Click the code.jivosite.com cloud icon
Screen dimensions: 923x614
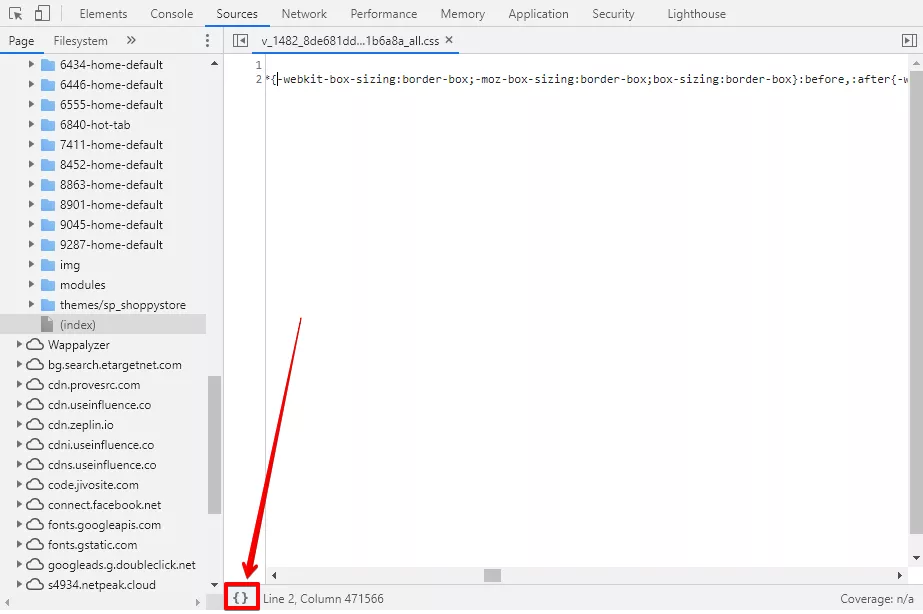35,484
